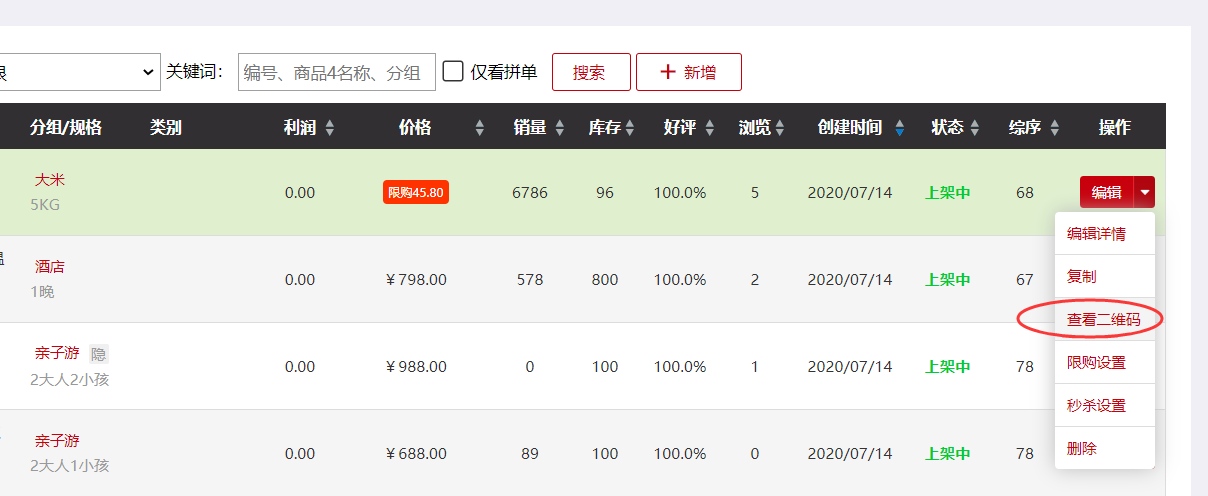Sort by 利润 column arrows

330,128
